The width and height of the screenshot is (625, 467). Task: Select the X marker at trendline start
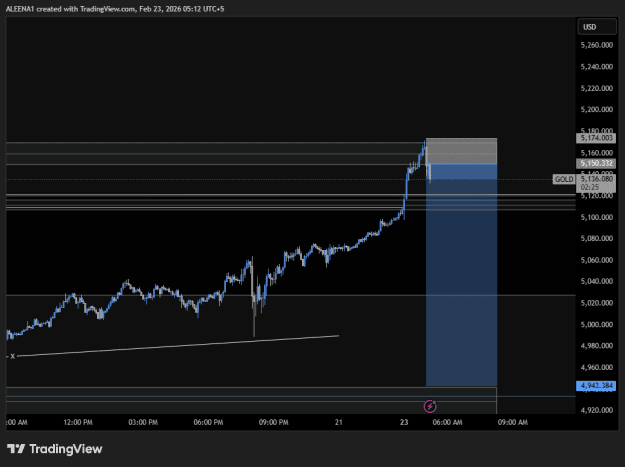[x=12, y=356]
